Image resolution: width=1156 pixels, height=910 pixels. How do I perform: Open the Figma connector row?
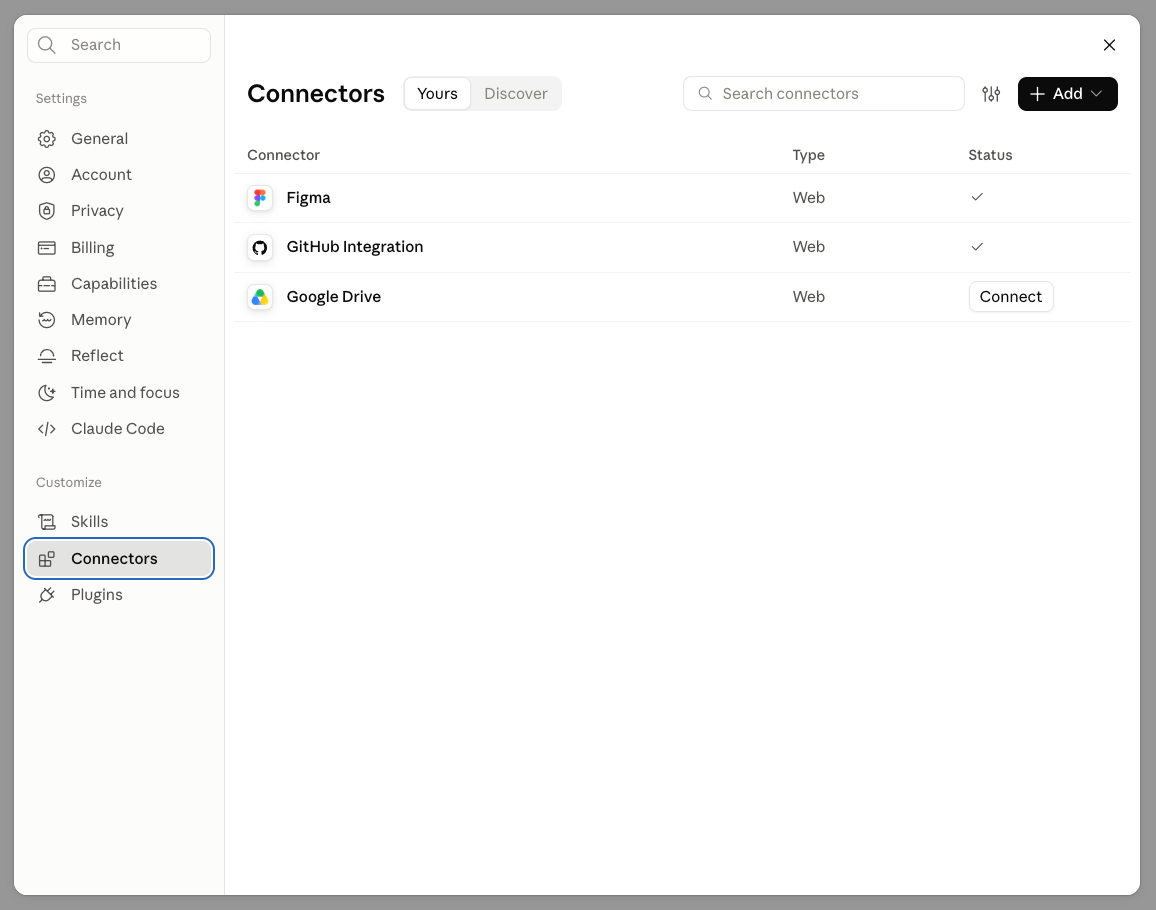[x=682, y=198]
